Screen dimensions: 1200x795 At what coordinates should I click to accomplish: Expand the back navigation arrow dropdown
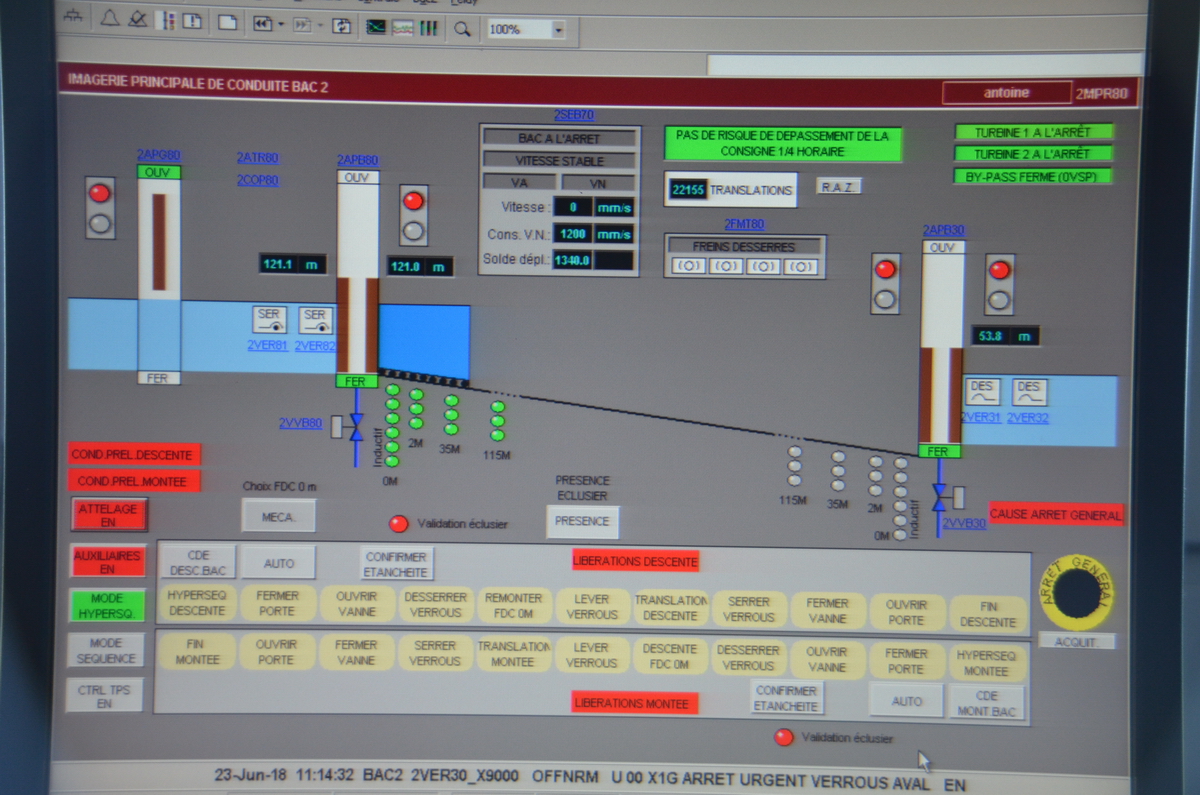(x=280, y=25)
